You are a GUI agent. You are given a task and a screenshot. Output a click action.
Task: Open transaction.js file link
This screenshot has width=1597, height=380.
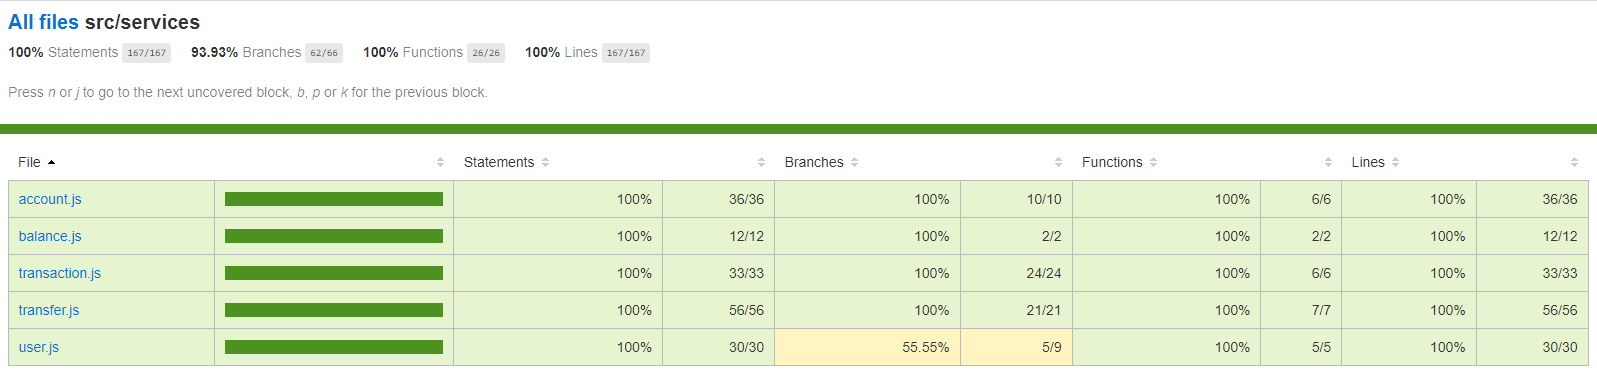pyautogui.click(x=60, y=273)
